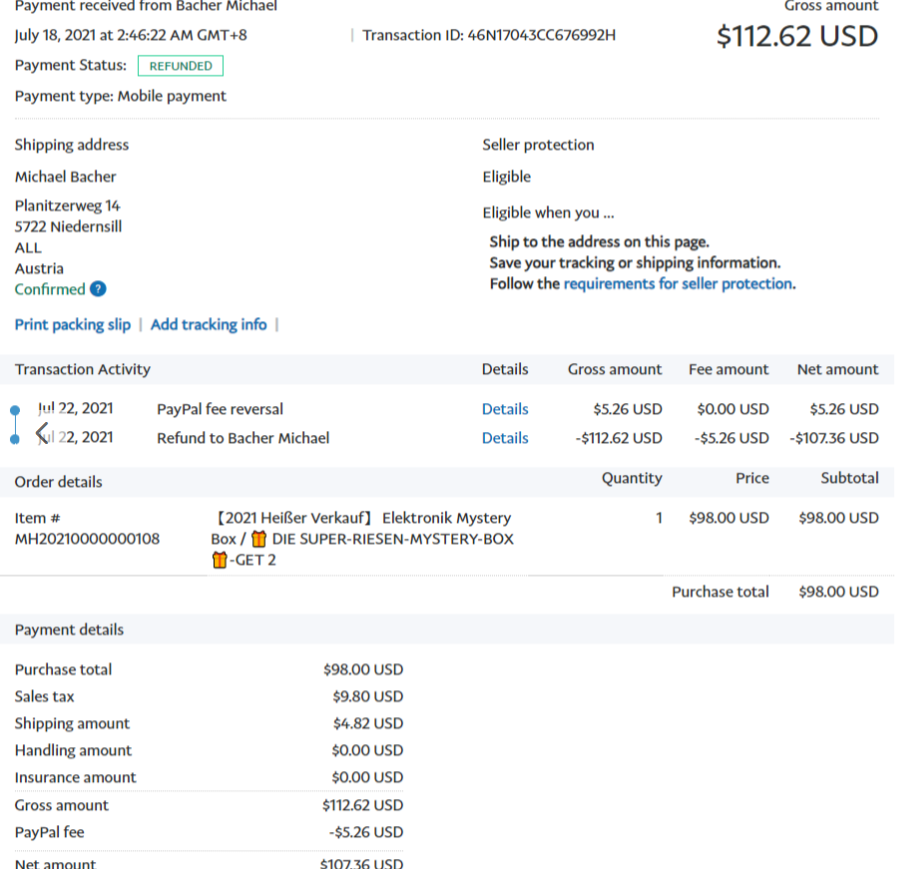Screen dimensions: 906x869
Task: Click the Order details section header
Action: coord(58,482)
